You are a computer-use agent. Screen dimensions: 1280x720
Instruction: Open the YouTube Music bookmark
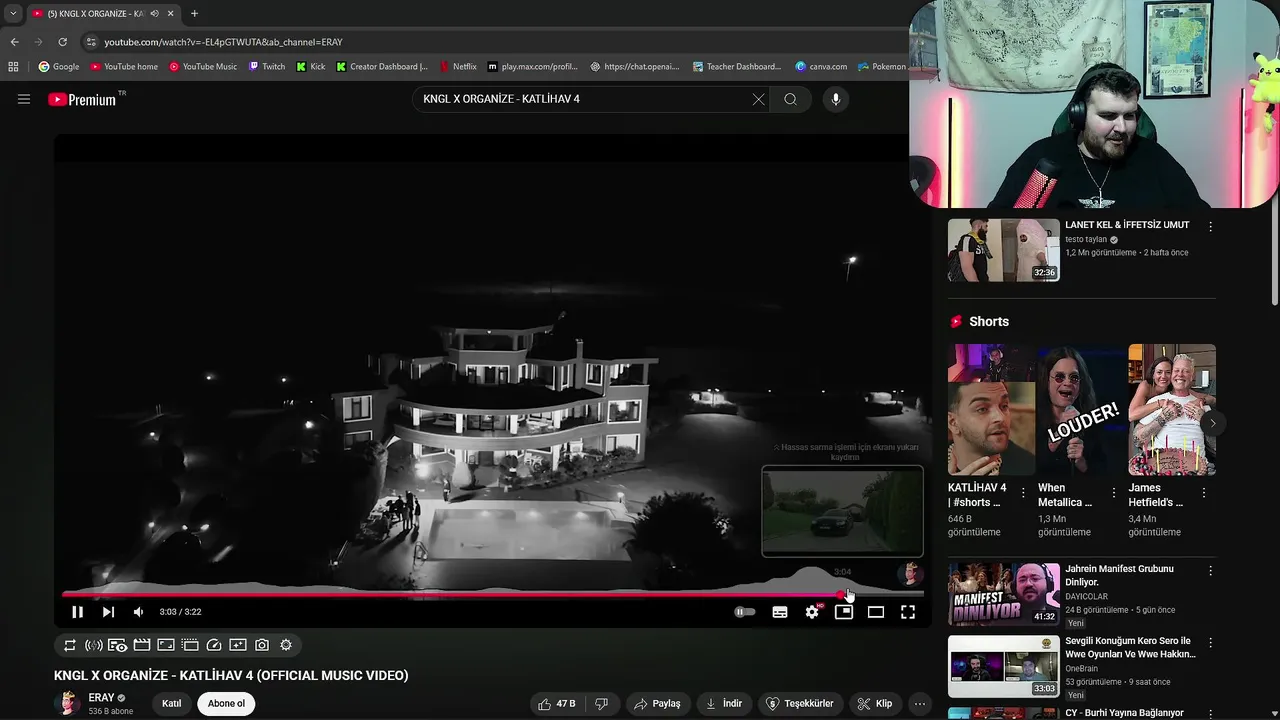tap(203, 67)
